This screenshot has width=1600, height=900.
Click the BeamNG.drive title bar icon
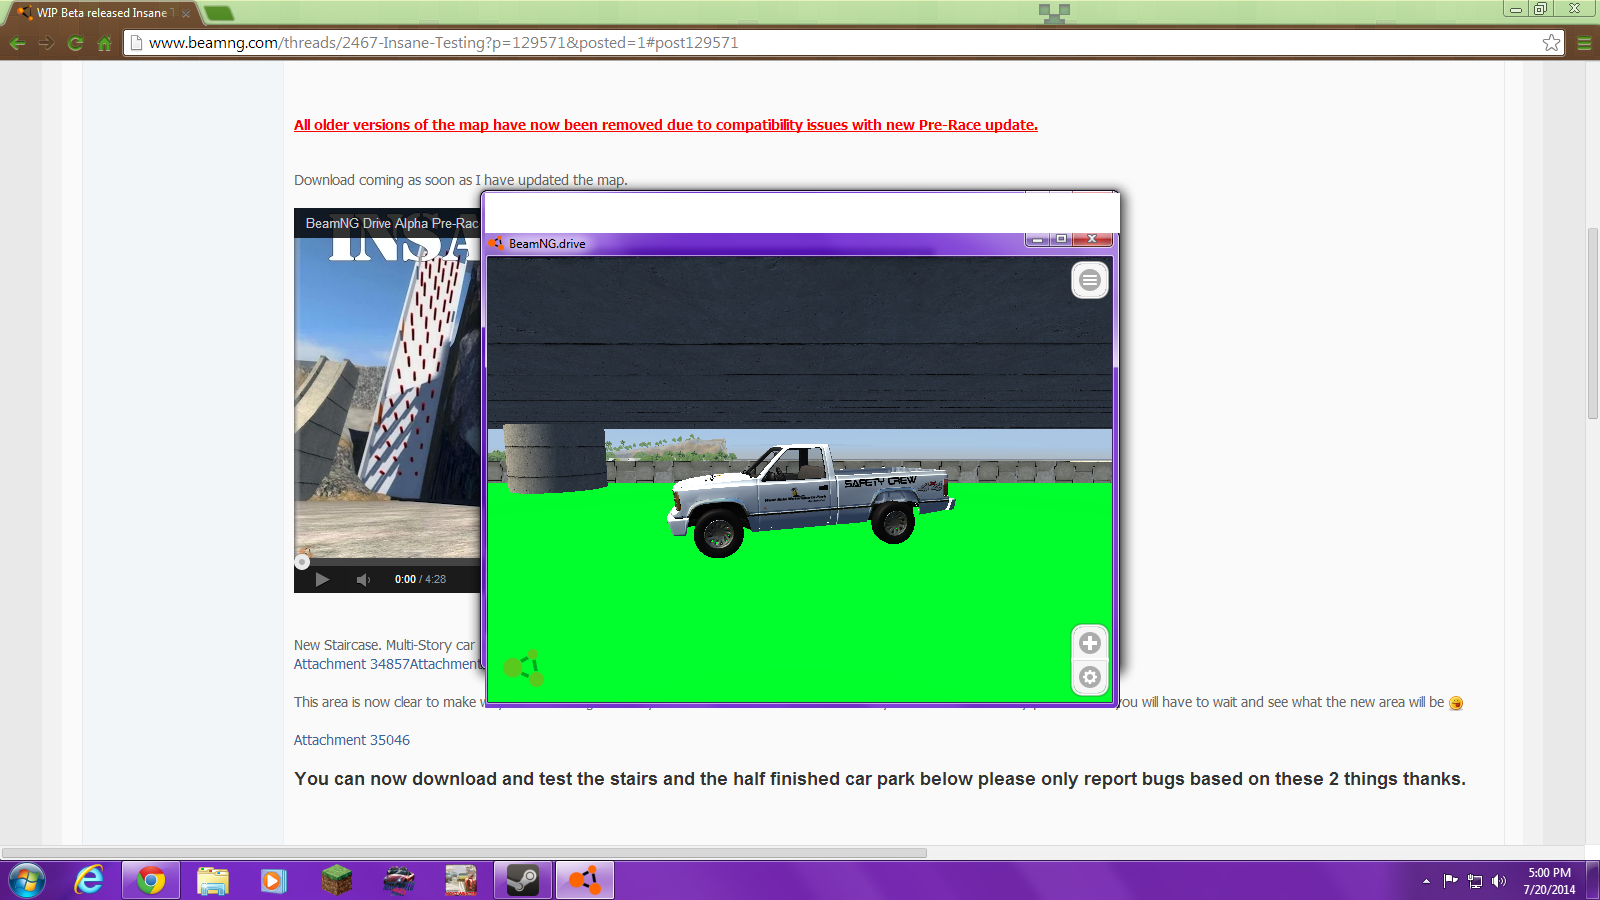pos(496,243)
